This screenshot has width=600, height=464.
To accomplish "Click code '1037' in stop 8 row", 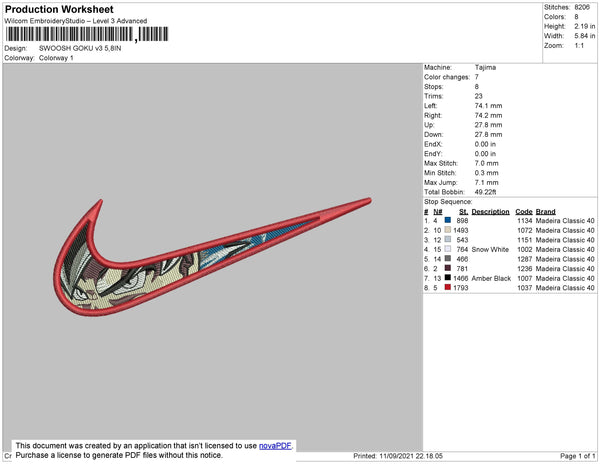I will pos(525,288).
